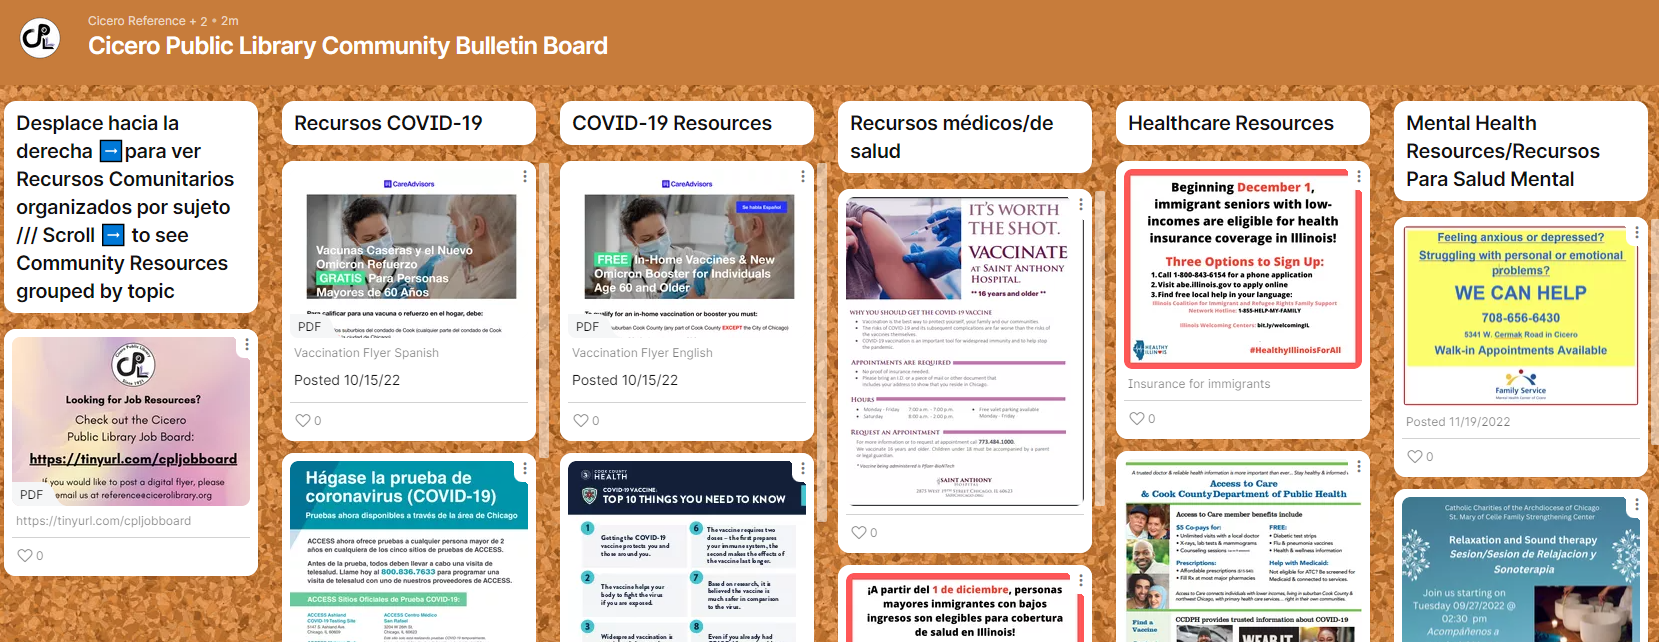Click the Cicero Public Library logo avatar
This screenshot has width=1659, height=642.
(x=40, y=38)
